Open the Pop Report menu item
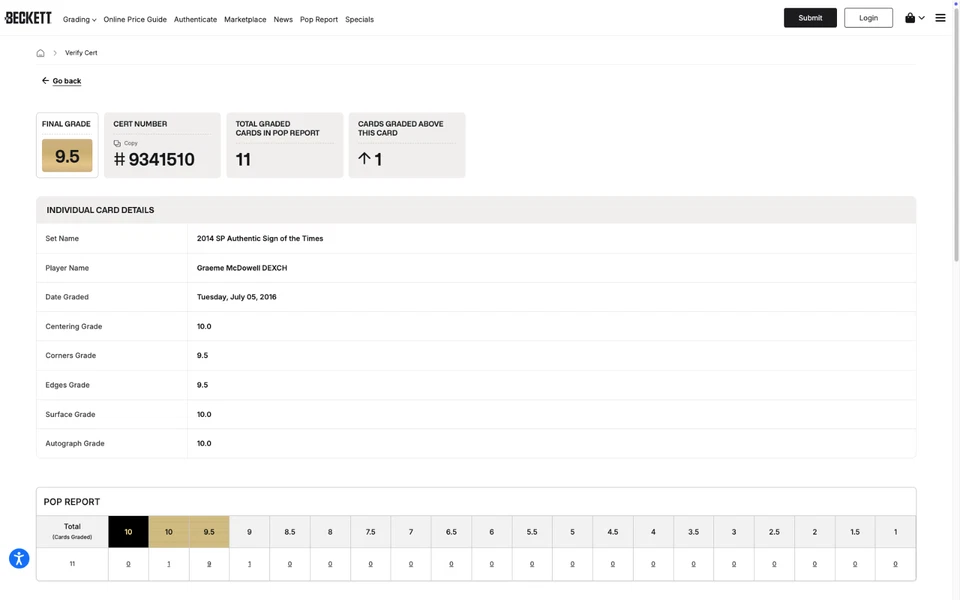The image size is (960, 600). (318, 19)
